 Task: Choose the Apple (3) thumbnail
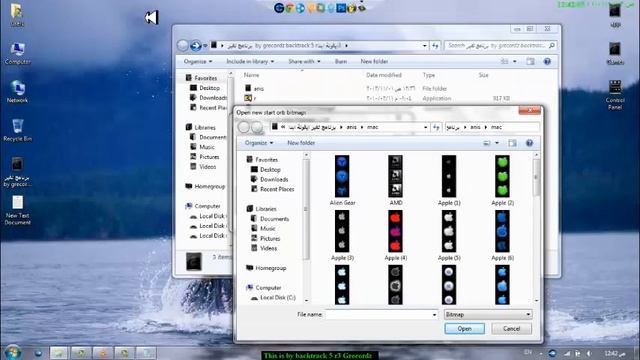click(342, 231)
